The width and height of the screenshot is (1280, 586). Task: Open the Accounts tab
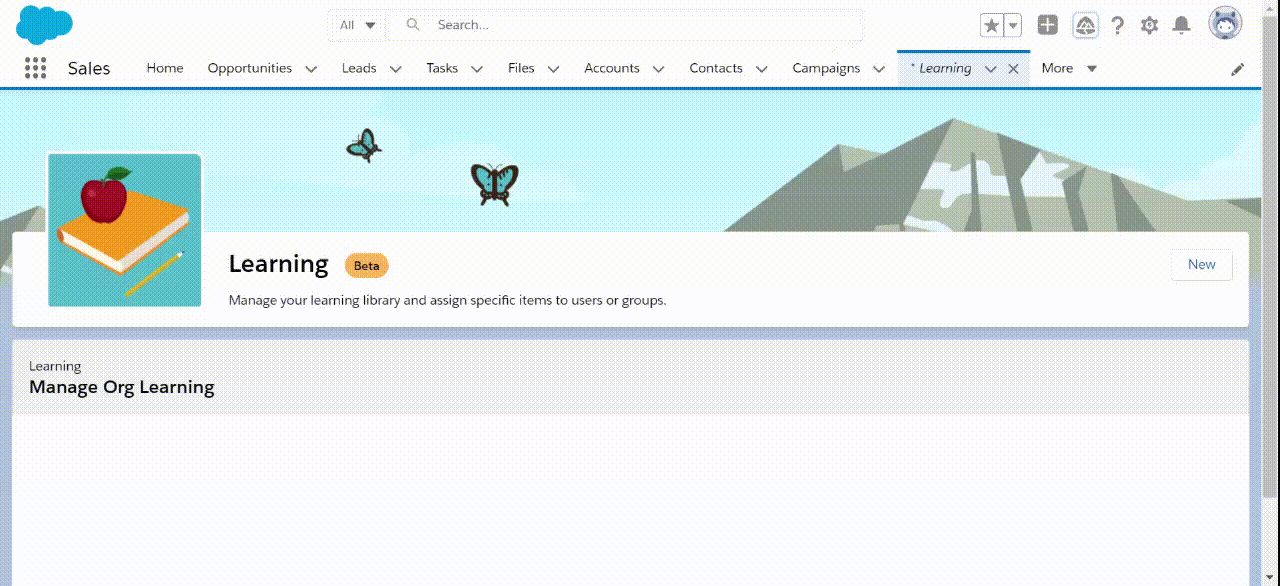tap(612, 68)
